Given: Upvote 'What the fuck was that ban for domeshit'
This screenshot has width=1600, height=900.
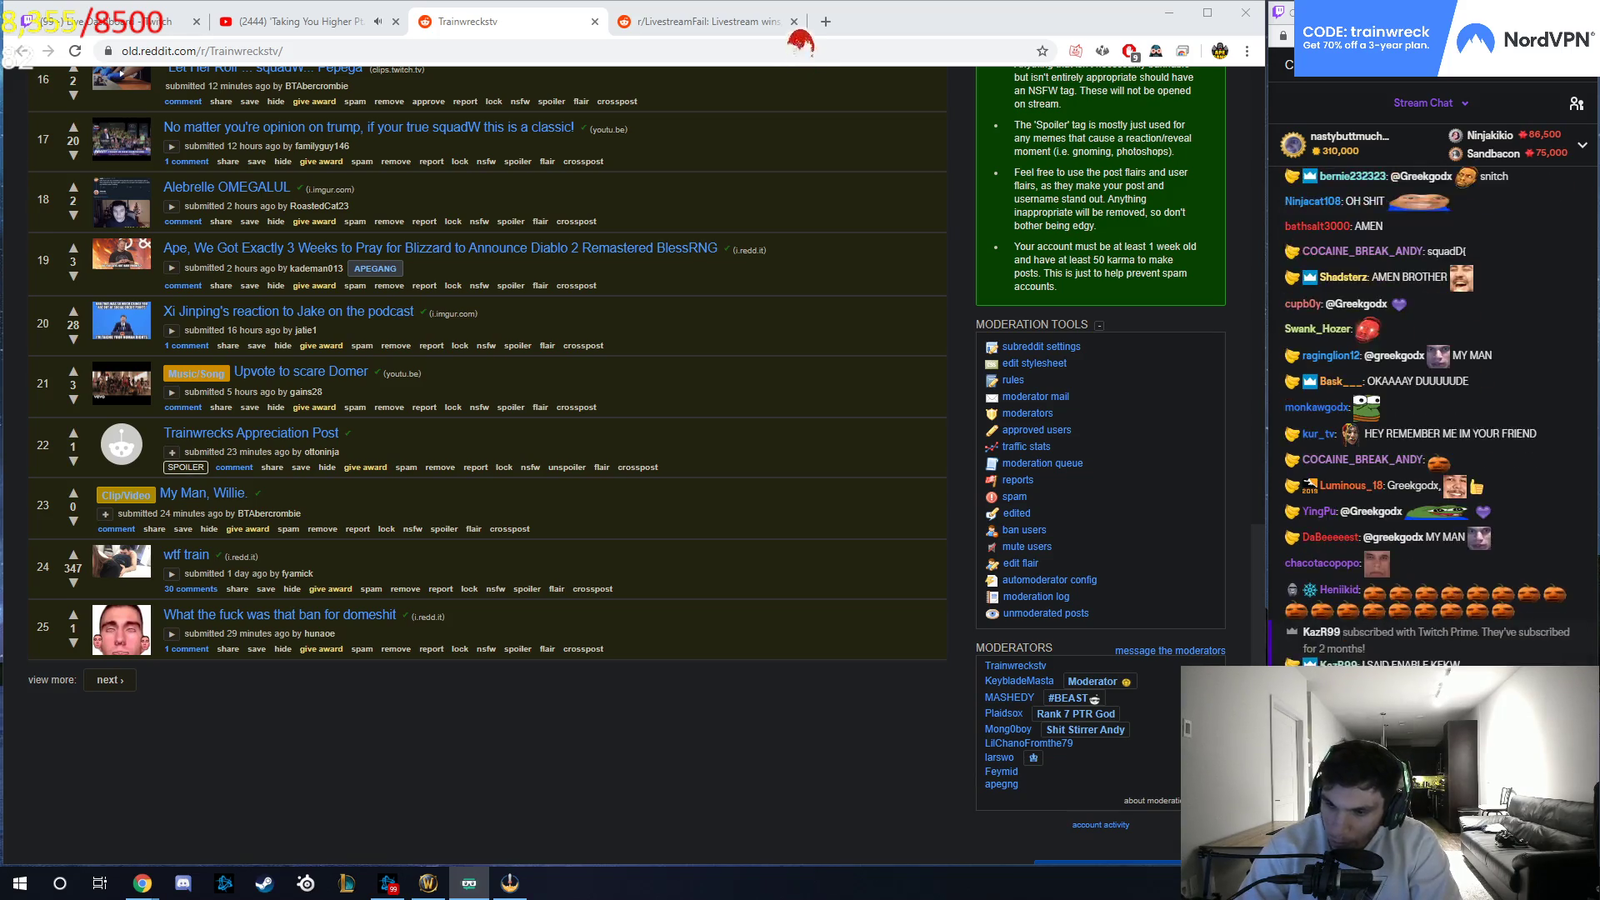Looking at the screenshot, I should [73, 615].
